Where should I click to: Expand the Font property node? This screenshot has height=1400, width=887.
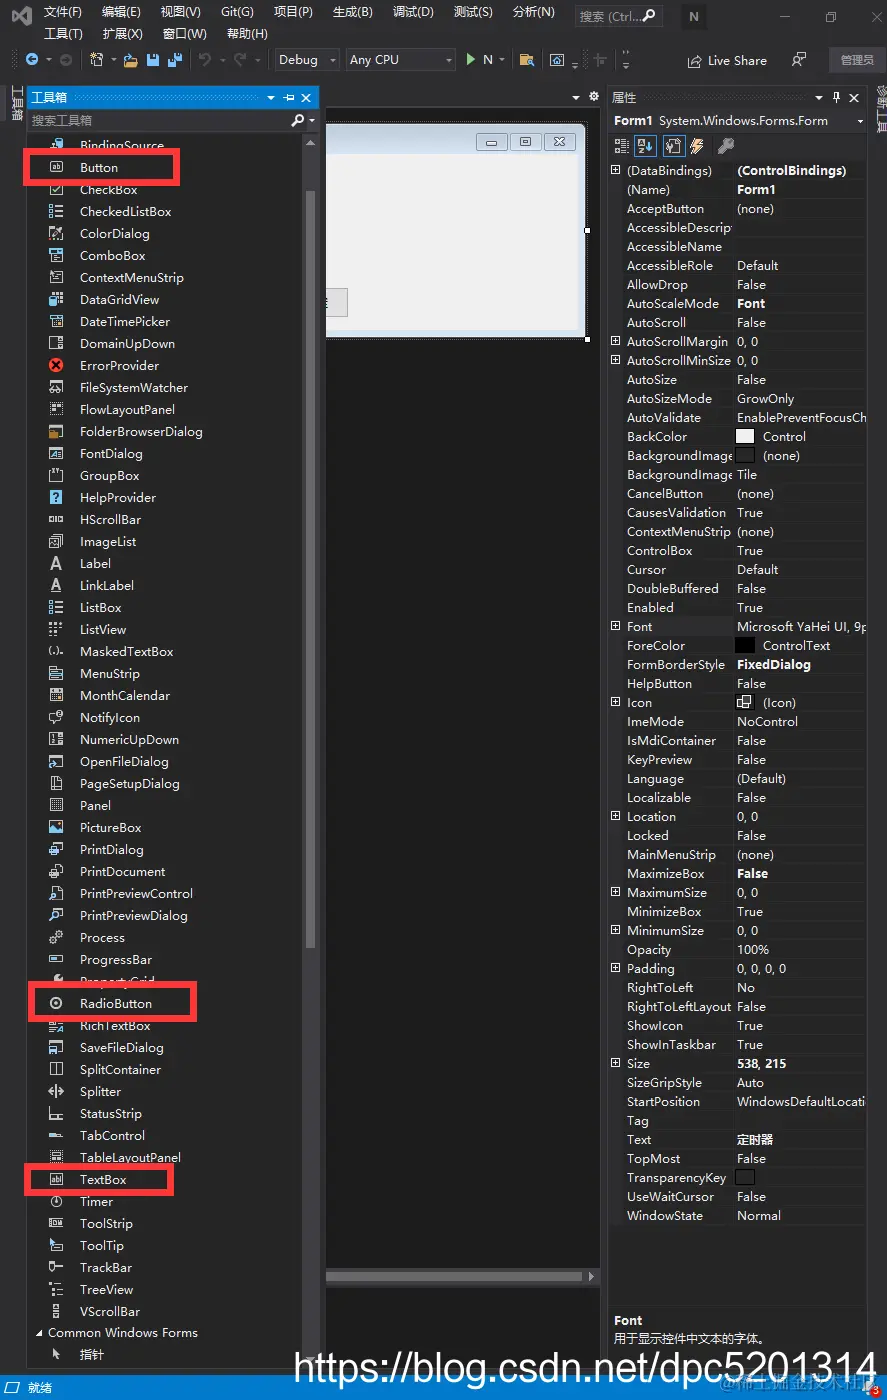tap(616, 627)
